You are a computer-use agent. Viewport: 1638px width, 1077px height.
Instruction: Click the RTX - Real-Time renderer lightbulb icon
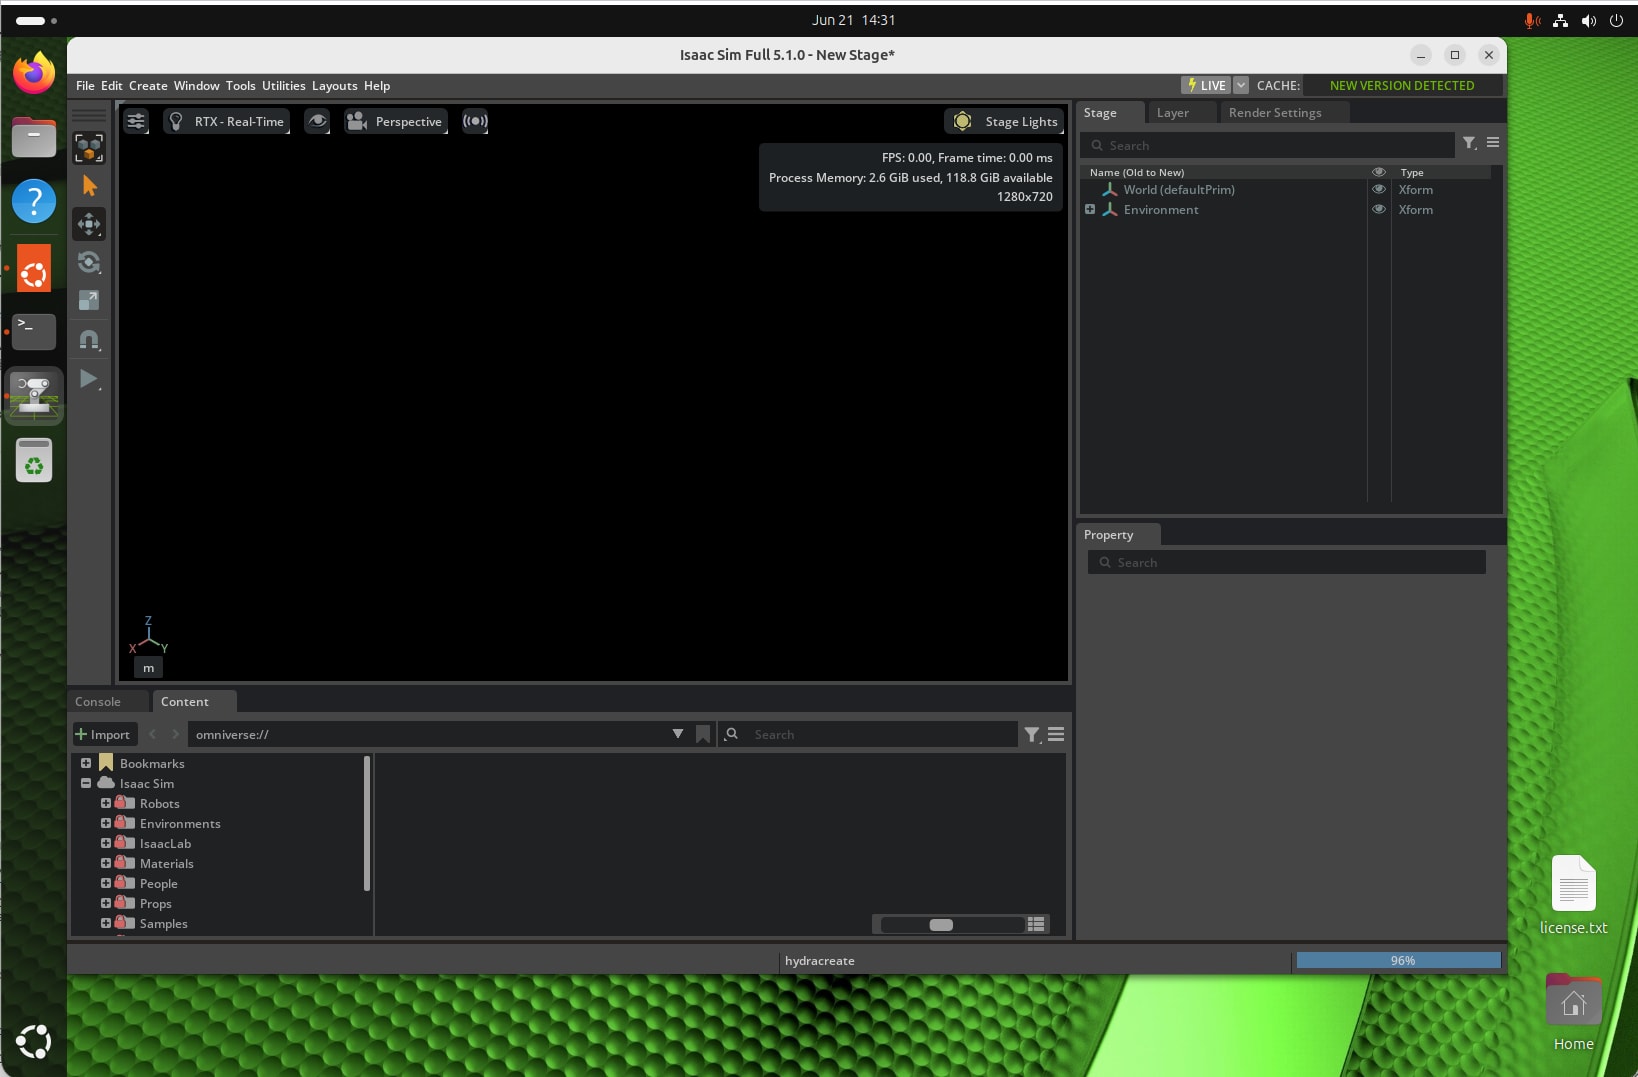point(176,121)
